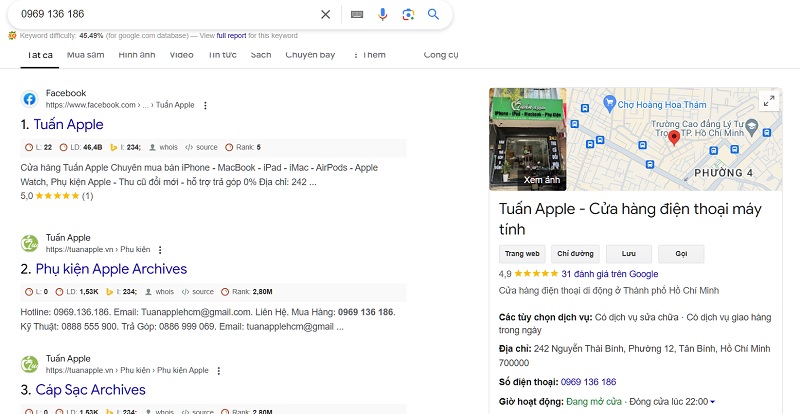Click Tuấn Apple favicon of second result
The height and width of the screenshot is (414, 800).
click(x=30, y=243)
